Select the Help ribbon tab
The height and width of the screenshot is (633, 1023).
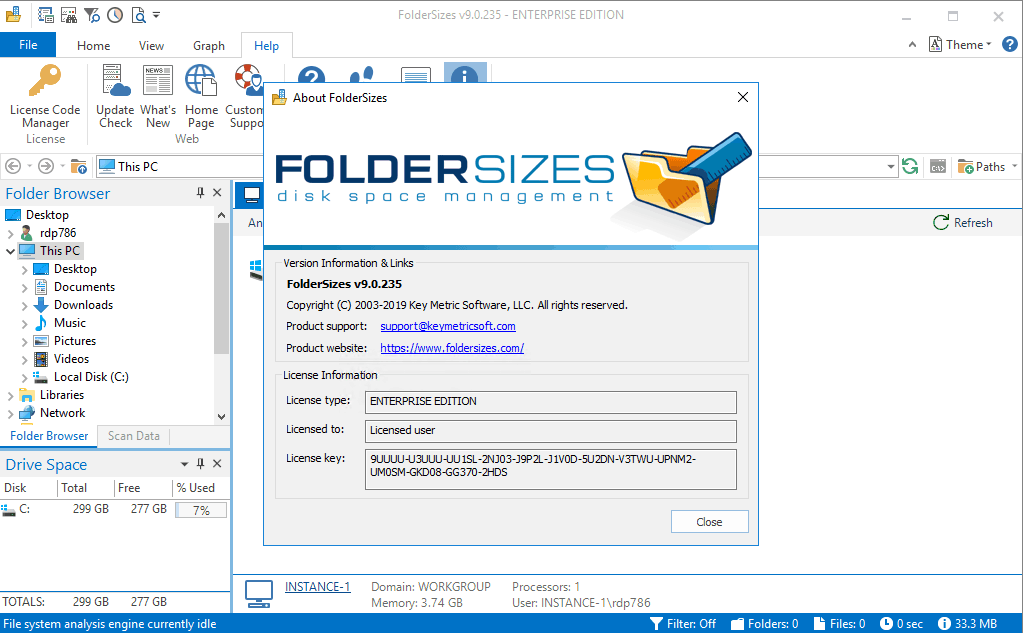click(266, 46)
